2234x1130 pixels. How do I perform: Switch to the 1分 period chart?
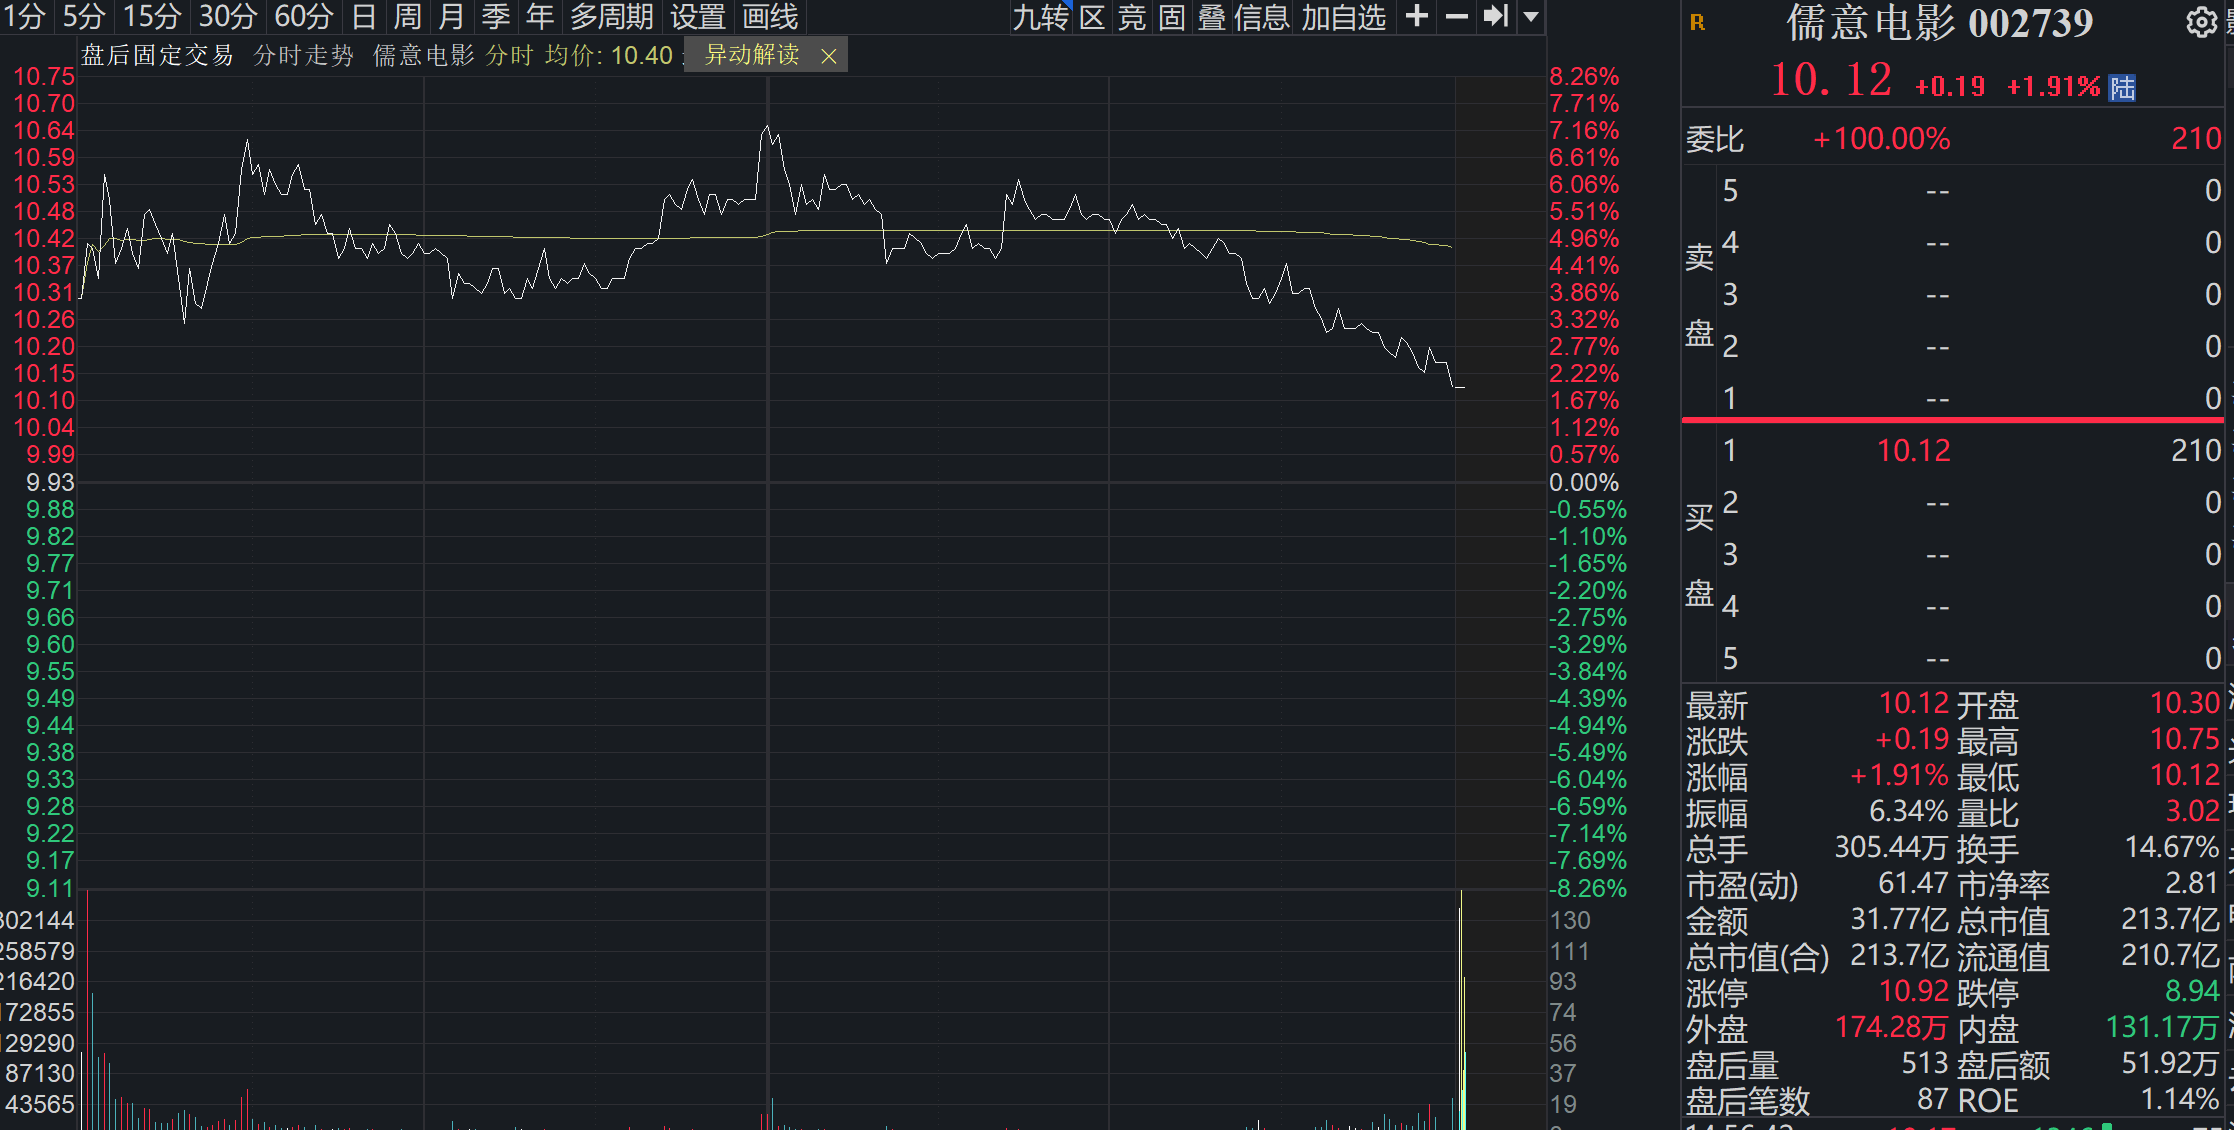click(24, 17)
